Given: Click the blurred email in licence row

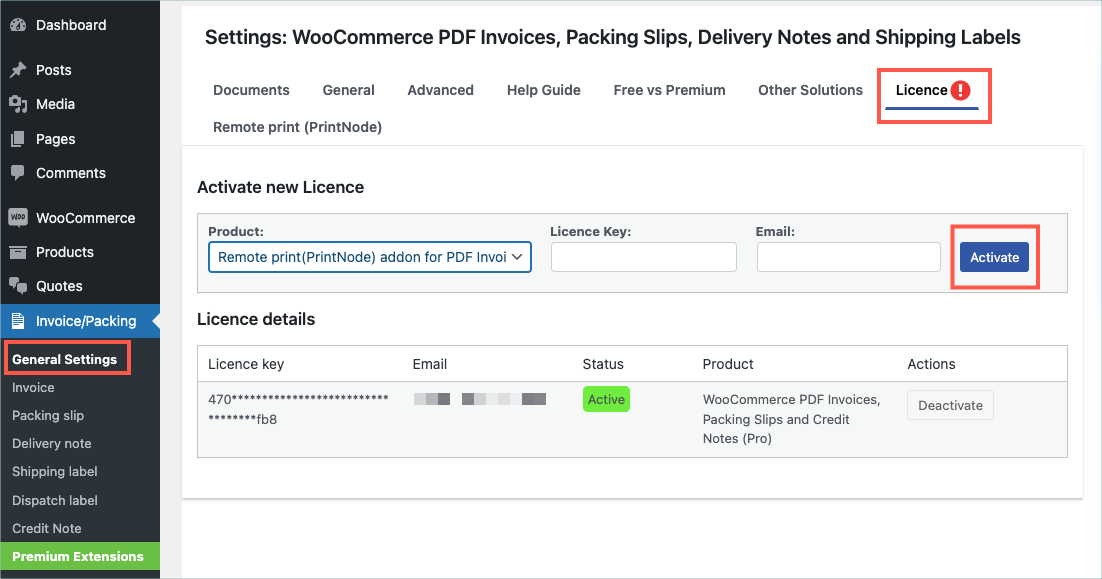Looking at the screenshot, I should coord(480,399).
